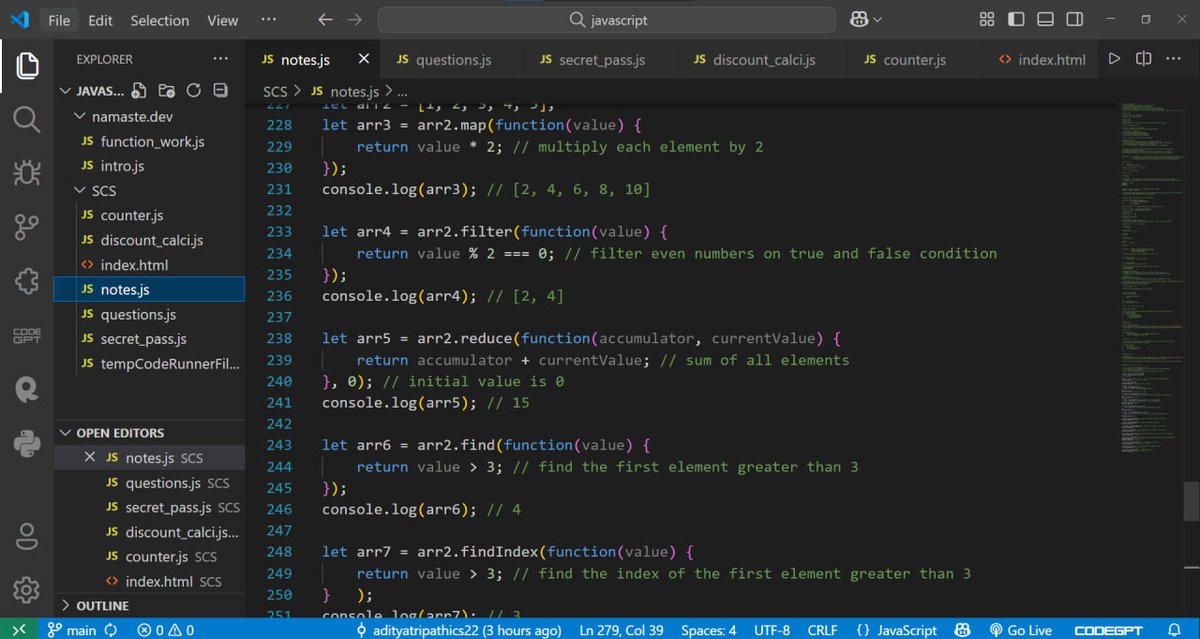This screenshot has height=639, width=1200.
Task: Create a new folder in Explorer
Action: pyautogui.click(x=166, y=90)
